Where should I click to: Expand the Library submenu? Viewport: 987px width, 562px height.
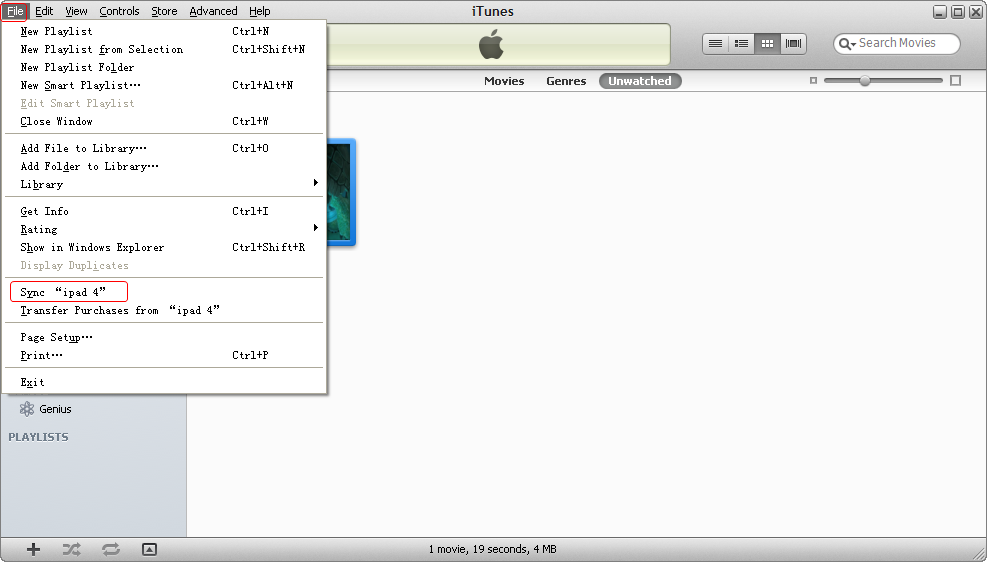tap(164, 184)
